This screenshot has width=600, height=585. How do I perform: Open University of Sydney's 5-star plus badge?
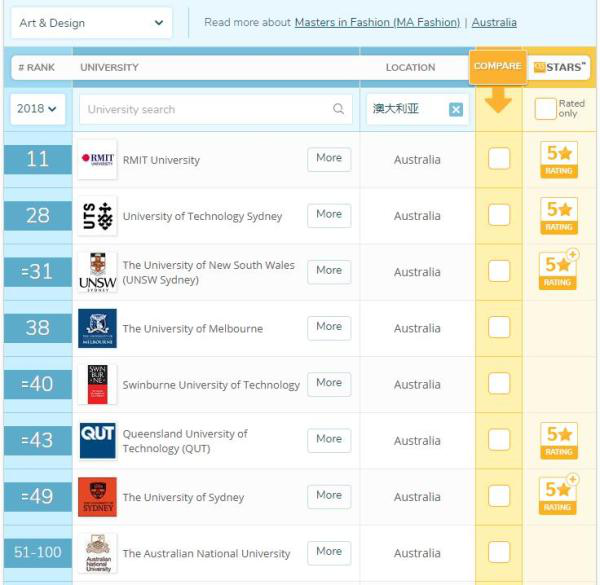coord(559,495)
